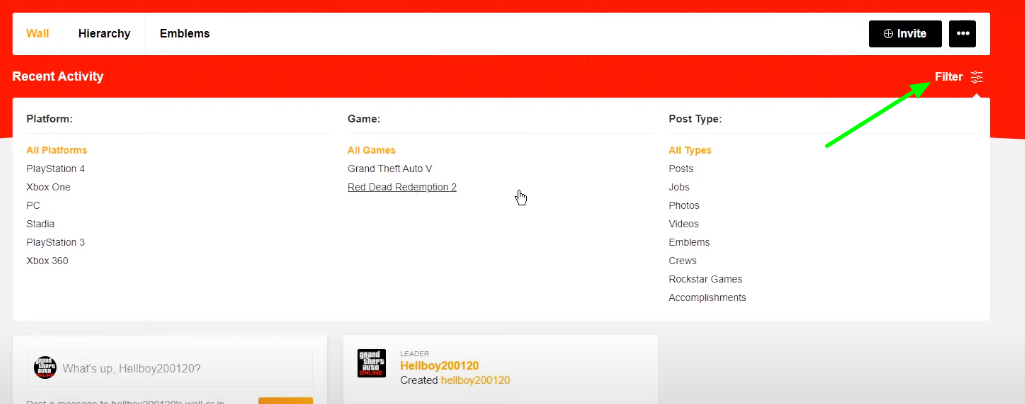Image resolution: width=1025 pixels, height=404 pixels.
Task: Click the Platform: column heading
Action: click(x=49, y=119)
